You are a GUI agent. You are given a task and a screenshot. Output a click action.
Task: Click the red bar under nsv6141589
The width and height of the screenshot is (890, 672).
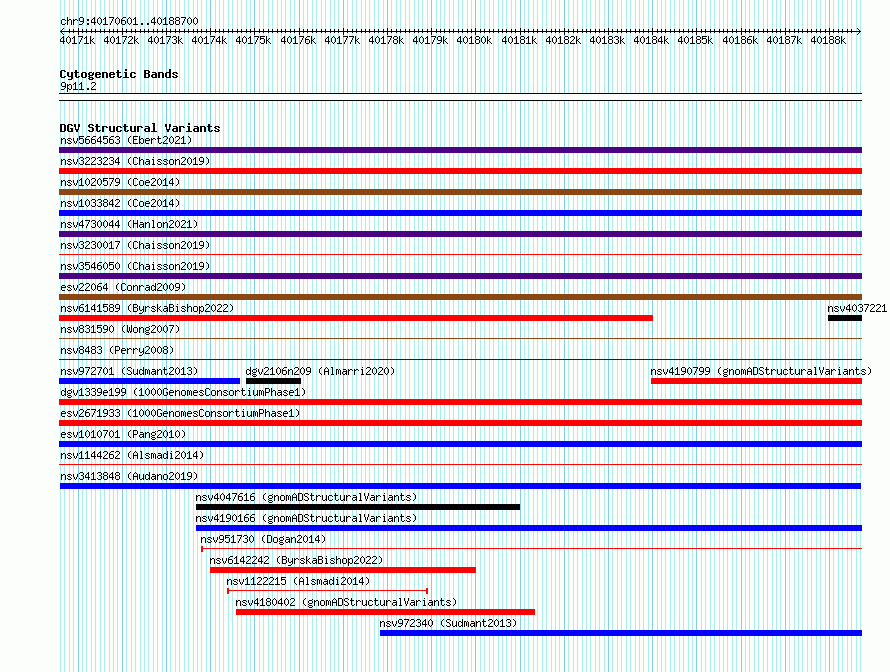(x=356, y=318)
